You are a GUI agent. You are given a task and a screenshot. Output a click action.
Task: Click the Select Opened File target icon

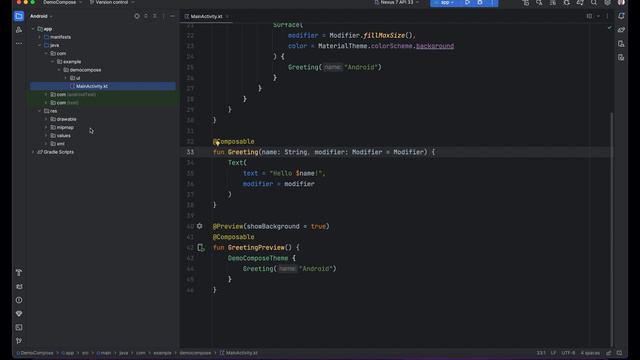137,16
